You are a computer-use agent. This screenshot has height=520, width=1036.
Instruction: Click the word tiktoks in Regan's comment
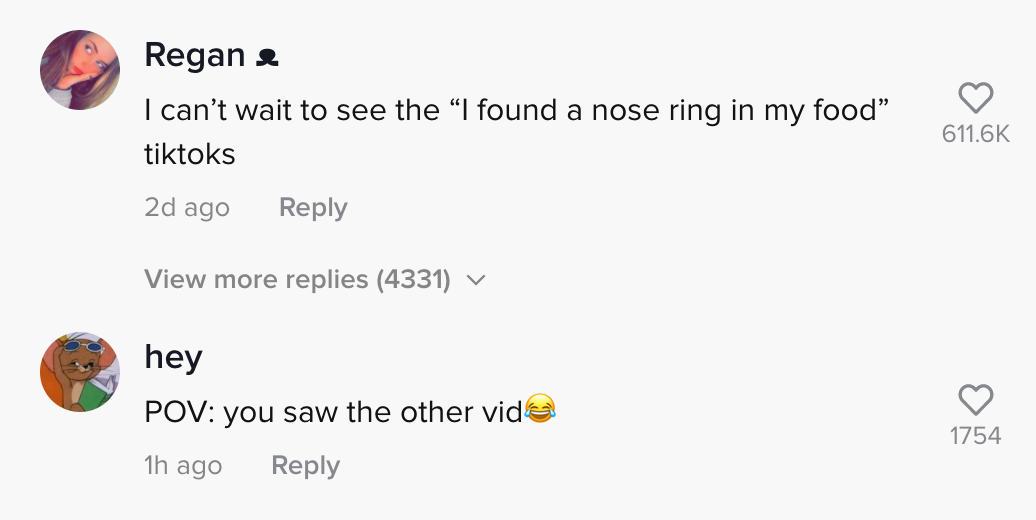click(x=190, y=154)
